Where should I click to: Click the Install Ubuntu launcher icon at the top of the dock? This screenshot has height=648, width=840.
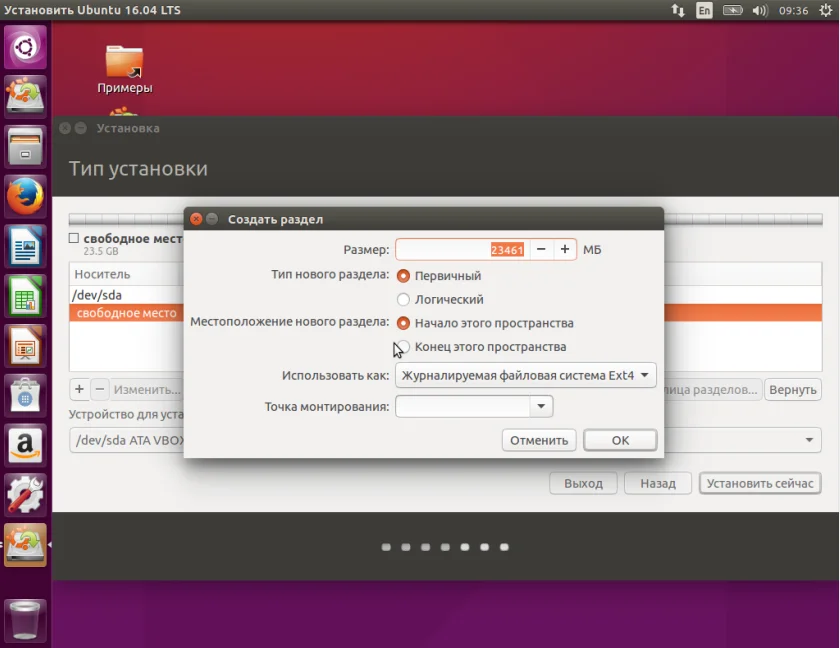coord(25,97)
